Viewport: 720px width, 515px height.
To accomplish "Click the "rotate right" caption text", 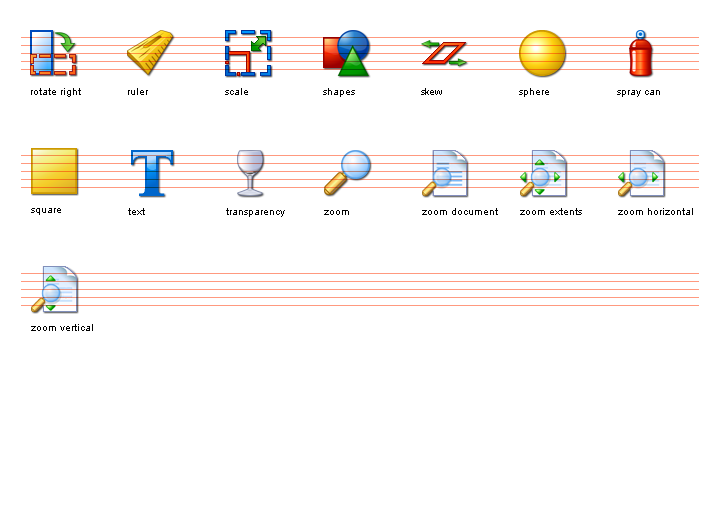I will [56, 92].
